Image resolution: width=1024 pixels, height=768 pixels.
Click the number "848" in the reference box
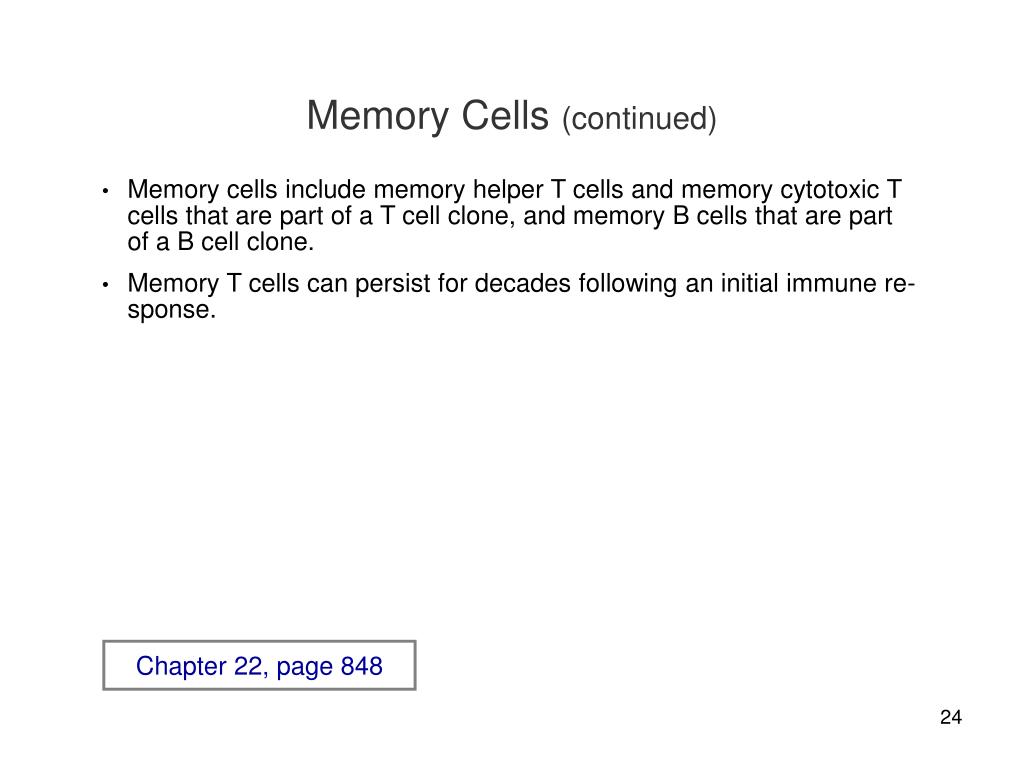361,666
